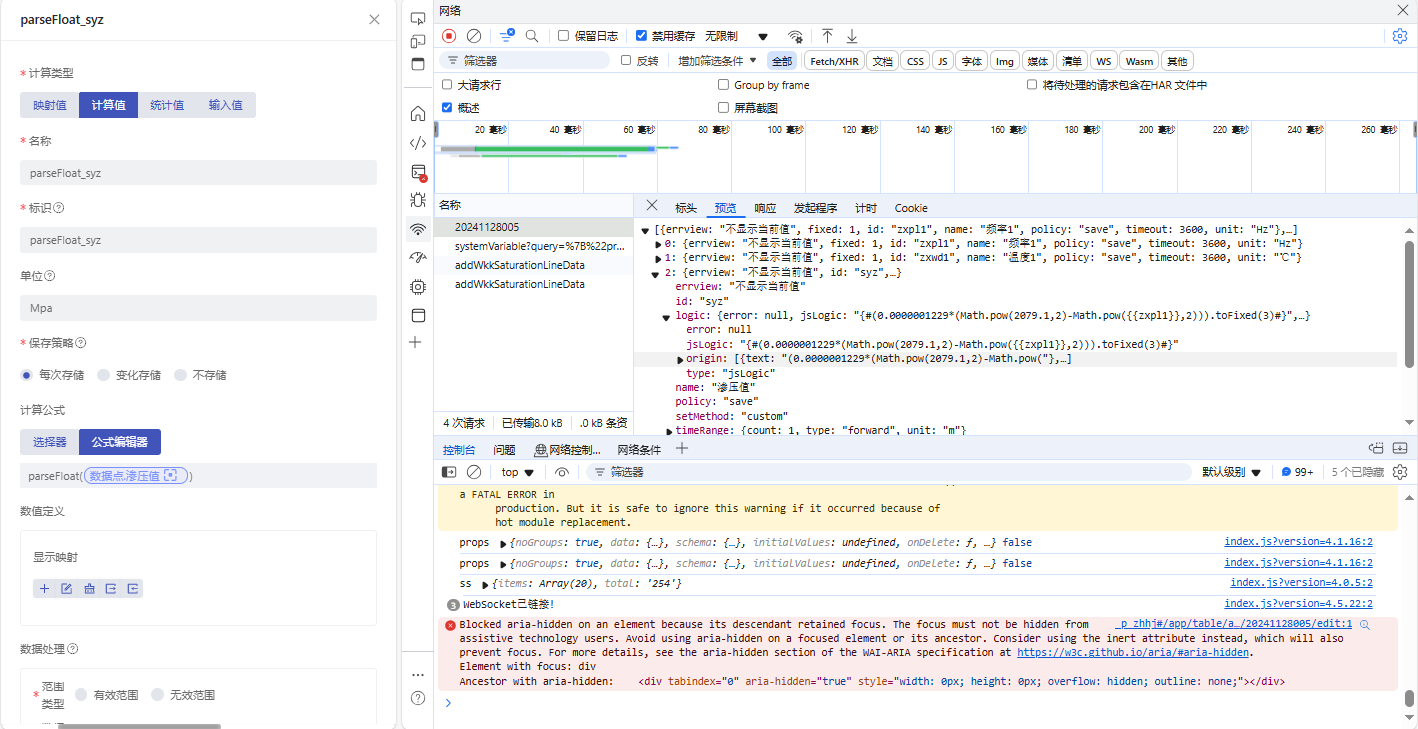The image size is (1418, 729).
Task: Expand the origin array
Action: (x=680, y=359)
